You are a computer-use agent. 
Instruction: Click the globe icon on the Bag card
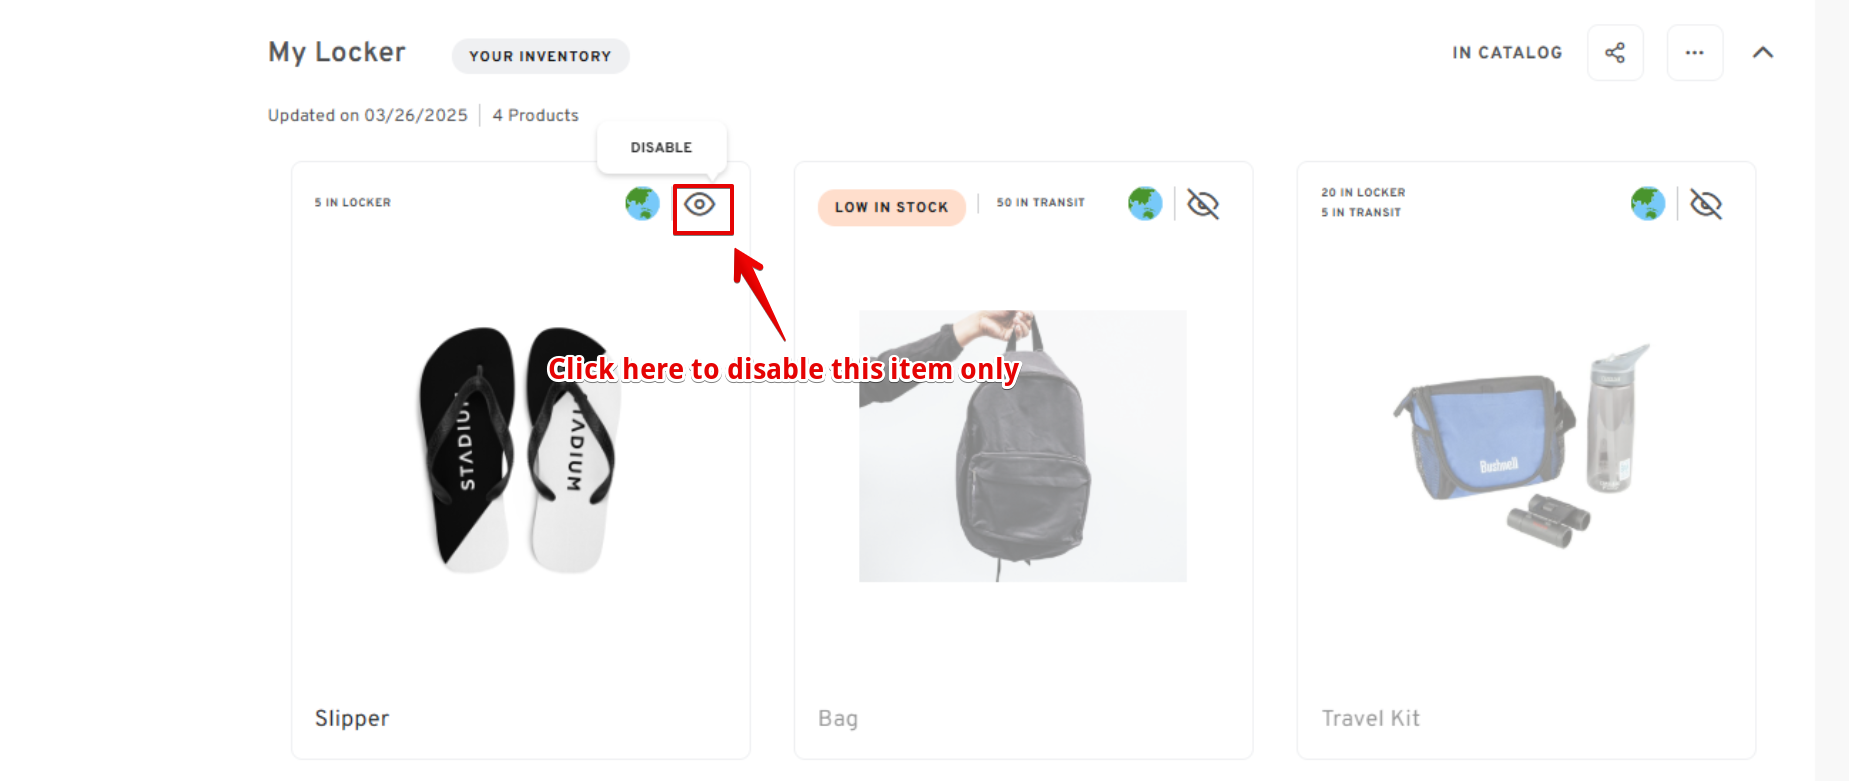[x=1145, y=204]
